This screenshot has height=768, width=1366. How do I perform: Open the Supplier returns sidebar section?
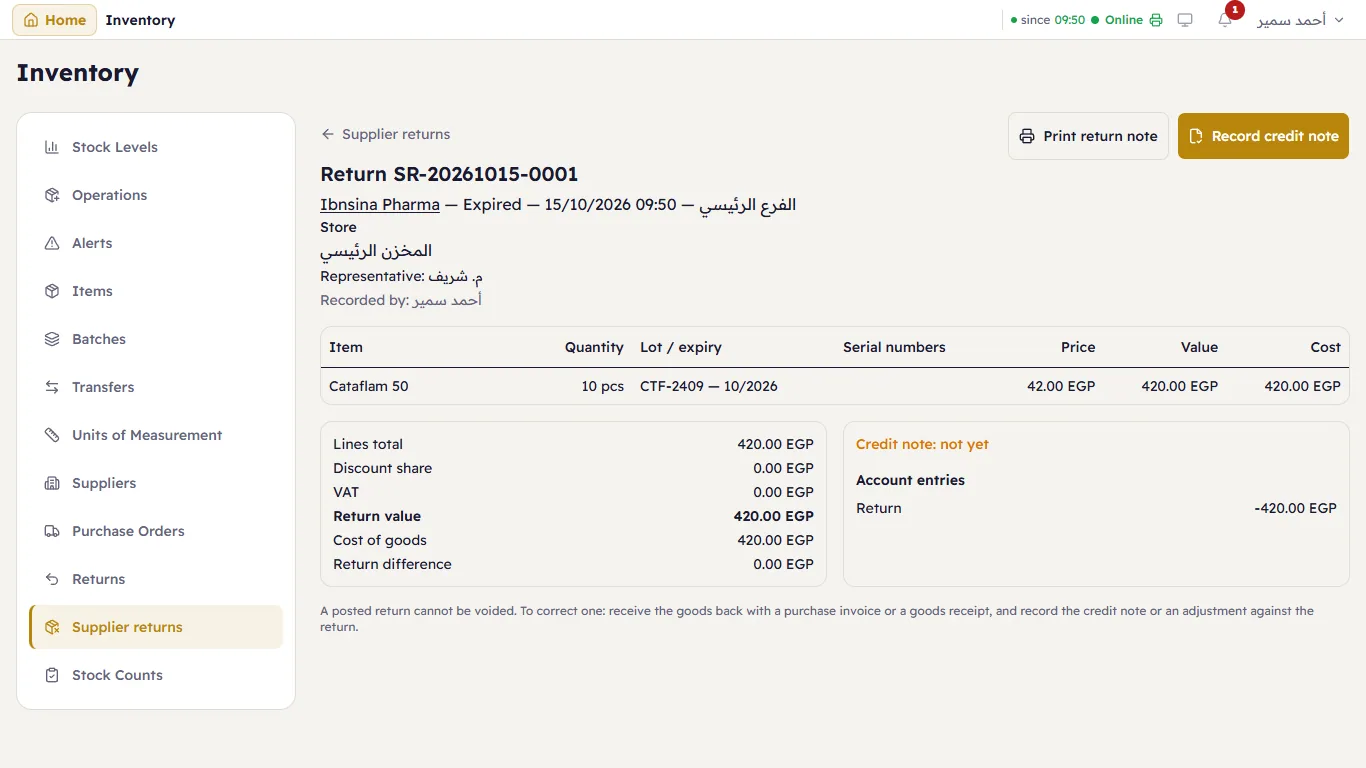(156, 627)
